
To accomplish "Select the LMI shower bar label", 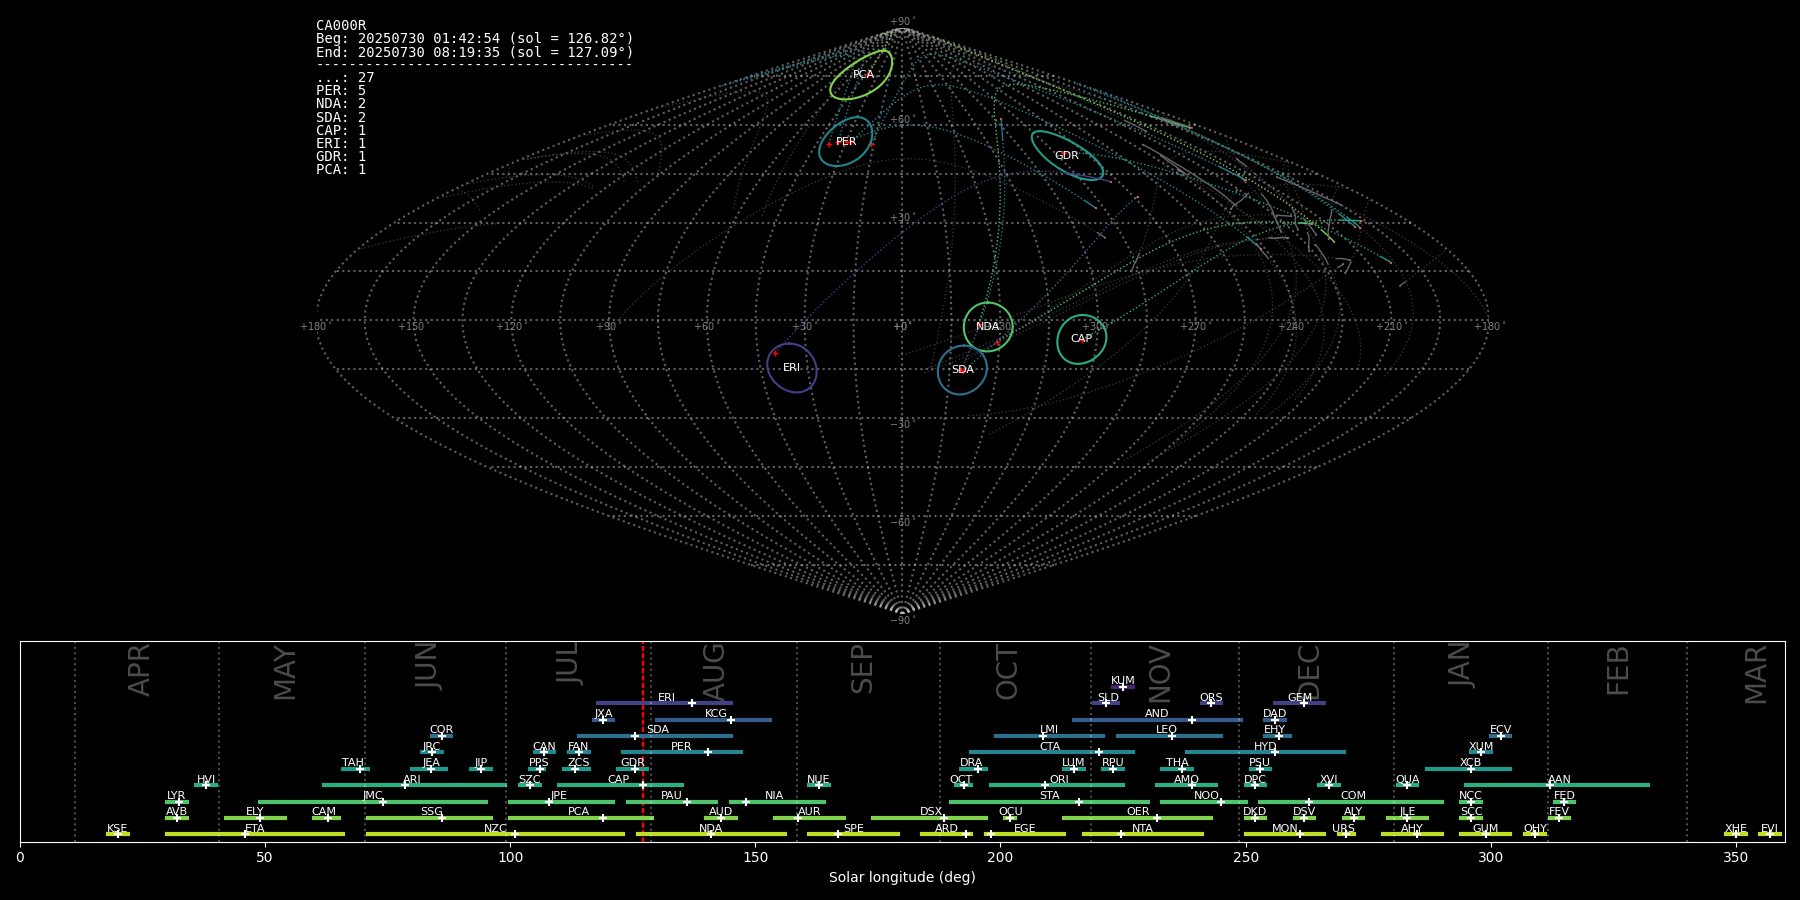I will click(x=1049, y=730).
